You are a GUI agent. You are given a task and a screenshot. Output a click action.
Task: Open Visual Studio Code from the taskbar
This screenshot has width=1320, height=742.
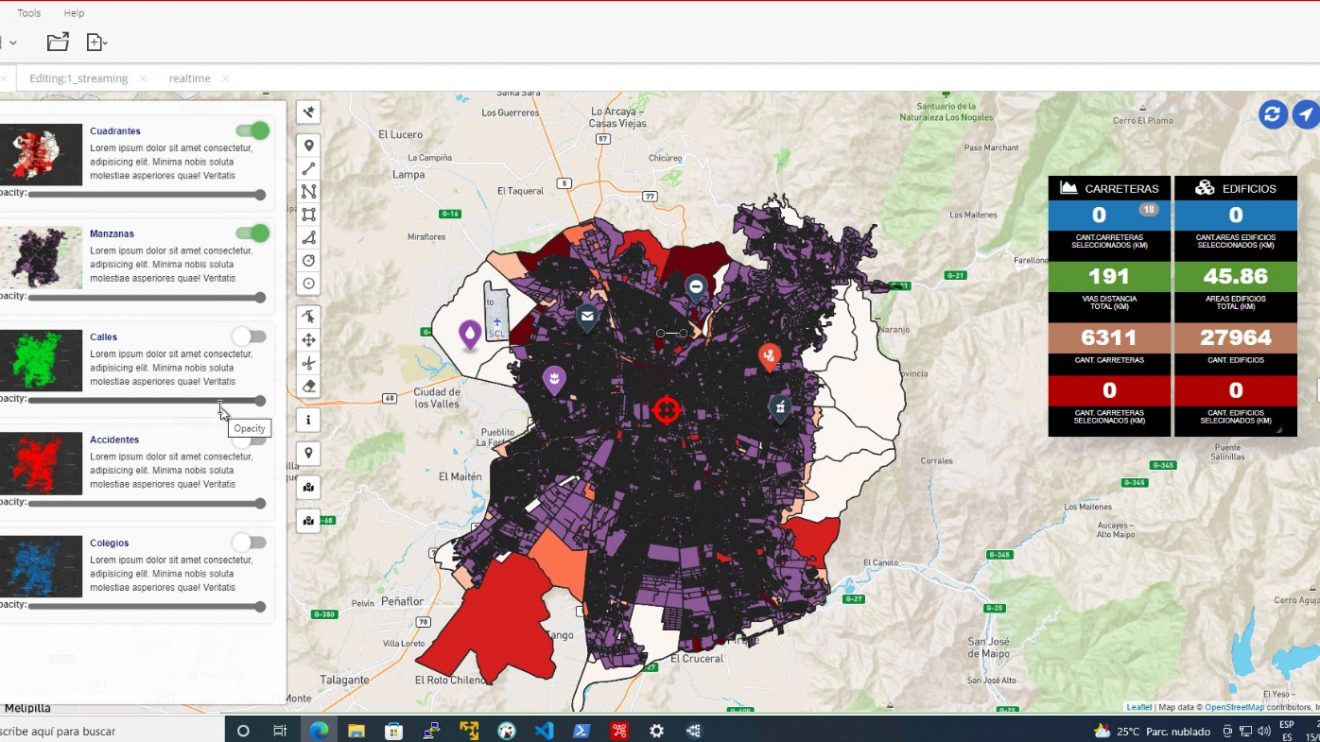point(544,731)
